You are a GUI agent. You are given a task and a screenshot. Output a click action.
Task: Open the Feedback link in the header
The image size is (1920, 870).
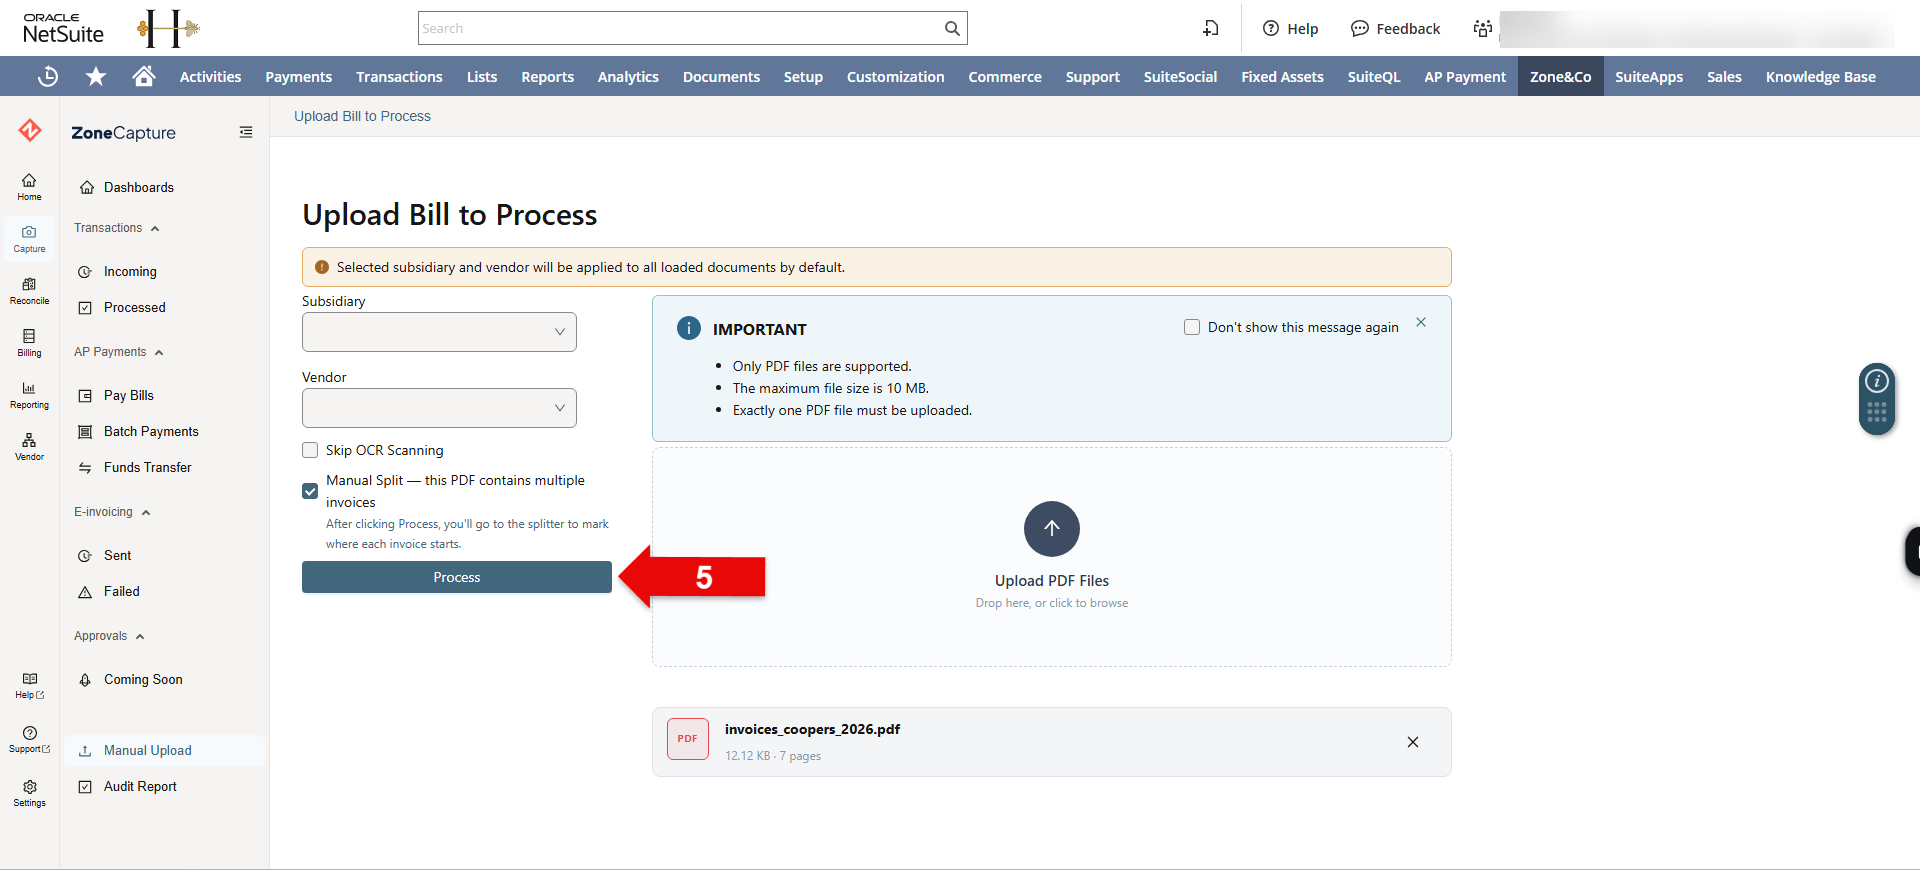[1396, 28]
